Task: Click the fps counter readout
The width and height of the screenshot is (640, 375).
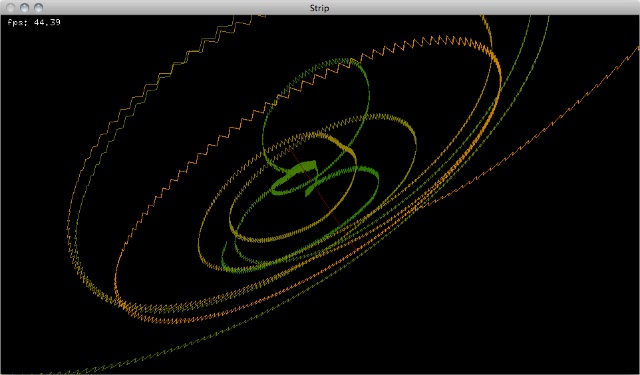Action: point(34,22)
